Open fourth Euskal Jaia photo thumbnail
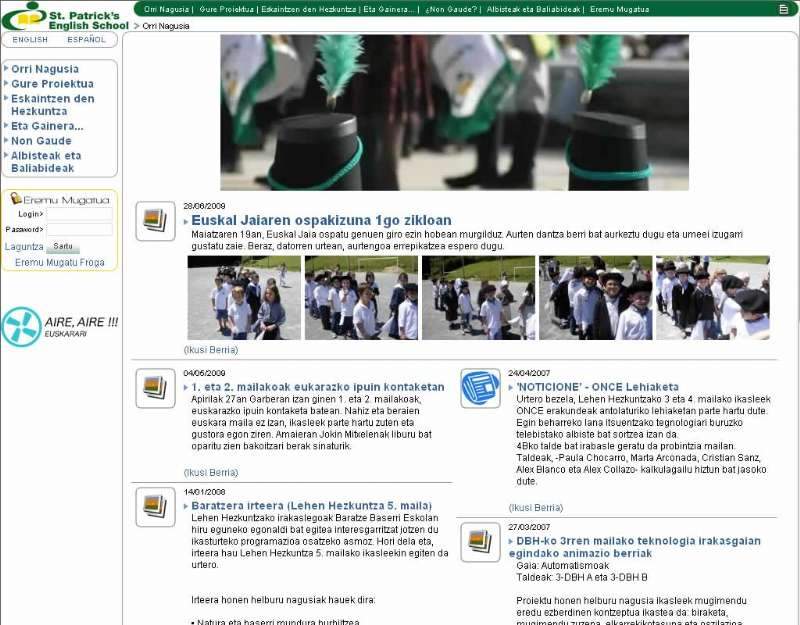Screen dimensions: 800x625 click(595, 298)
